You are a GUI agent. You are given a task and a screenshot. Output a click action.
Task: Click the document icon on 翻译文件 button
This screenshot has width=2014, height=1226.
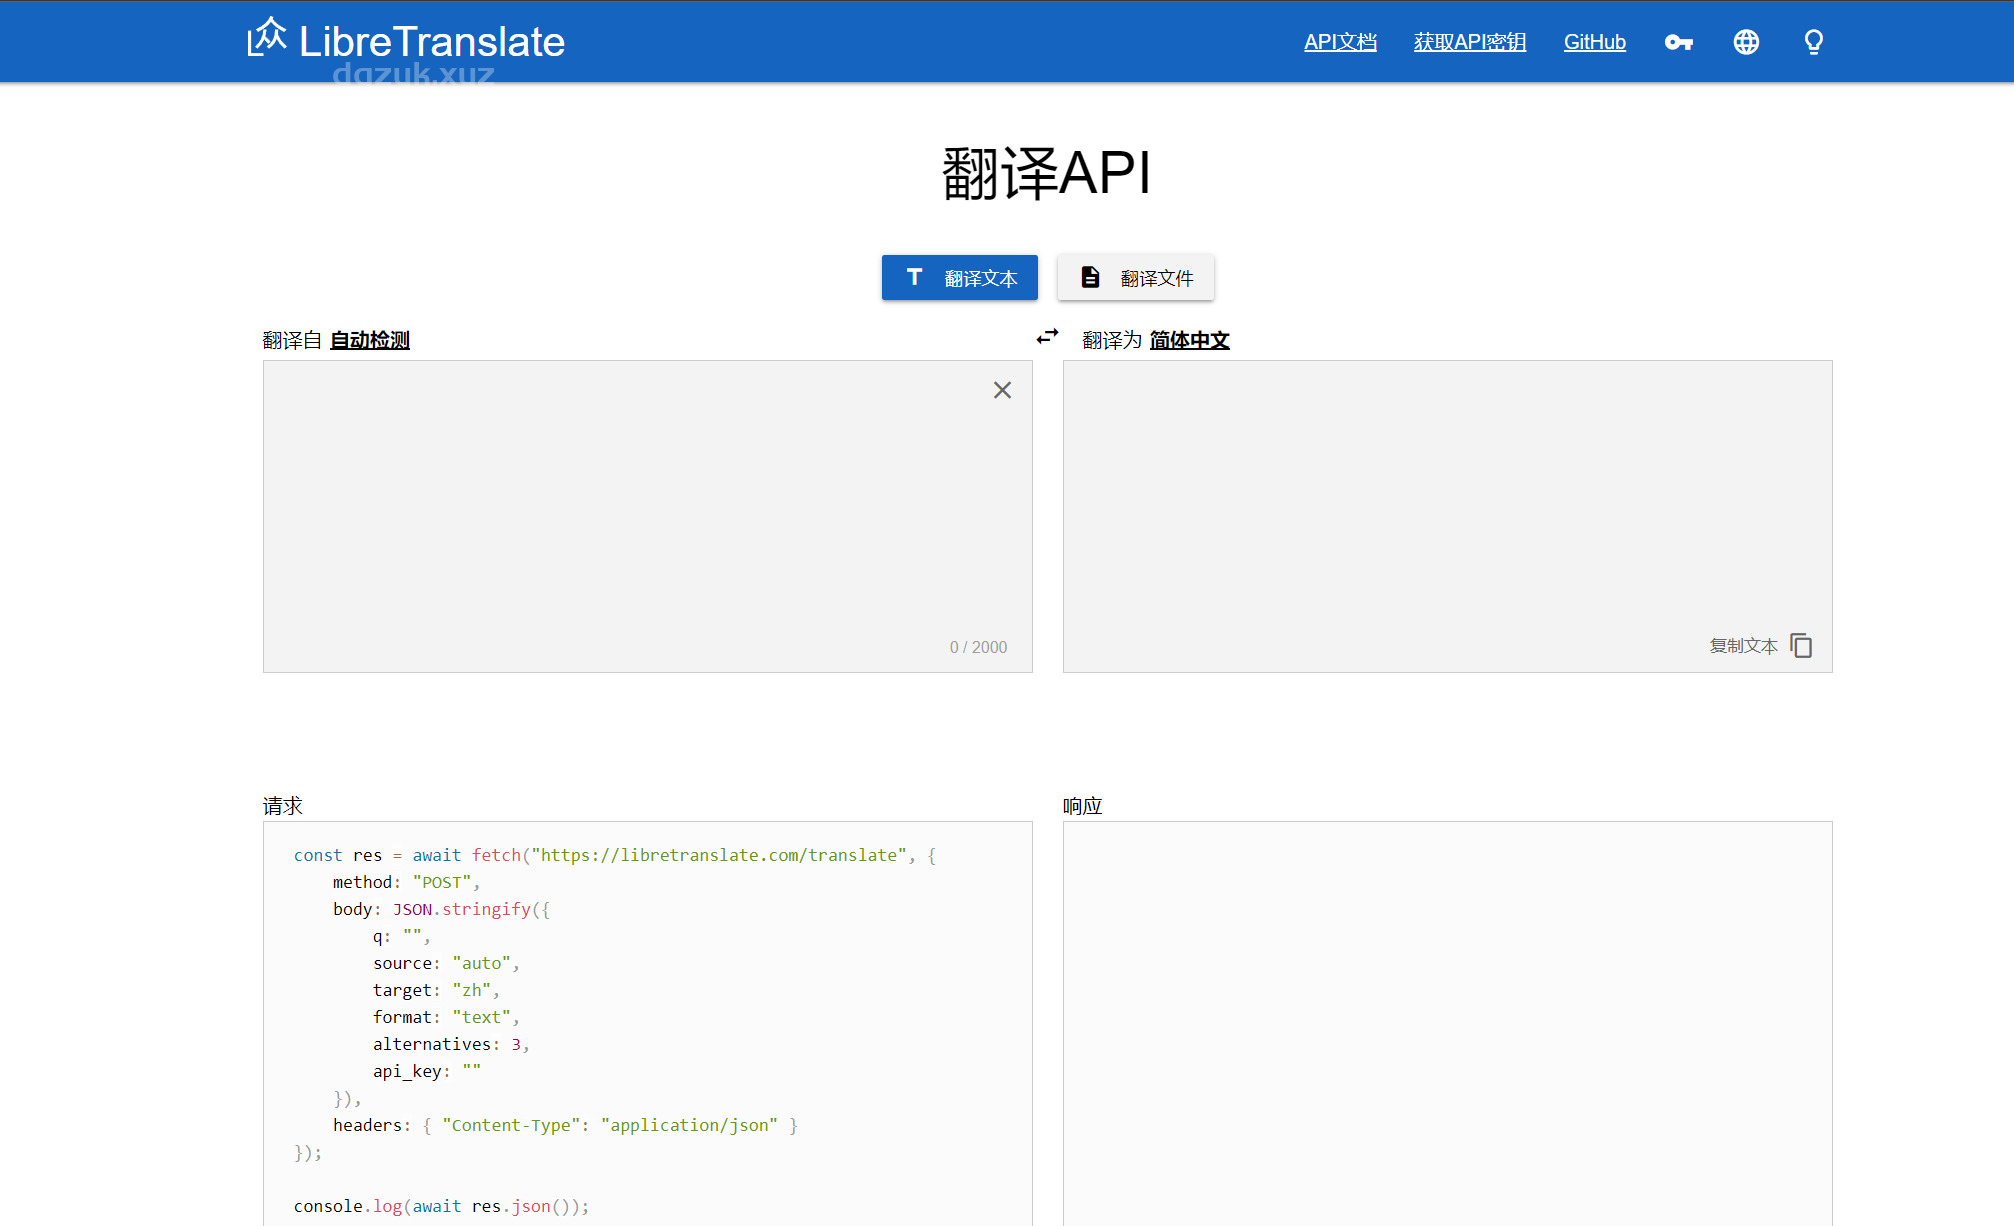1090,277
